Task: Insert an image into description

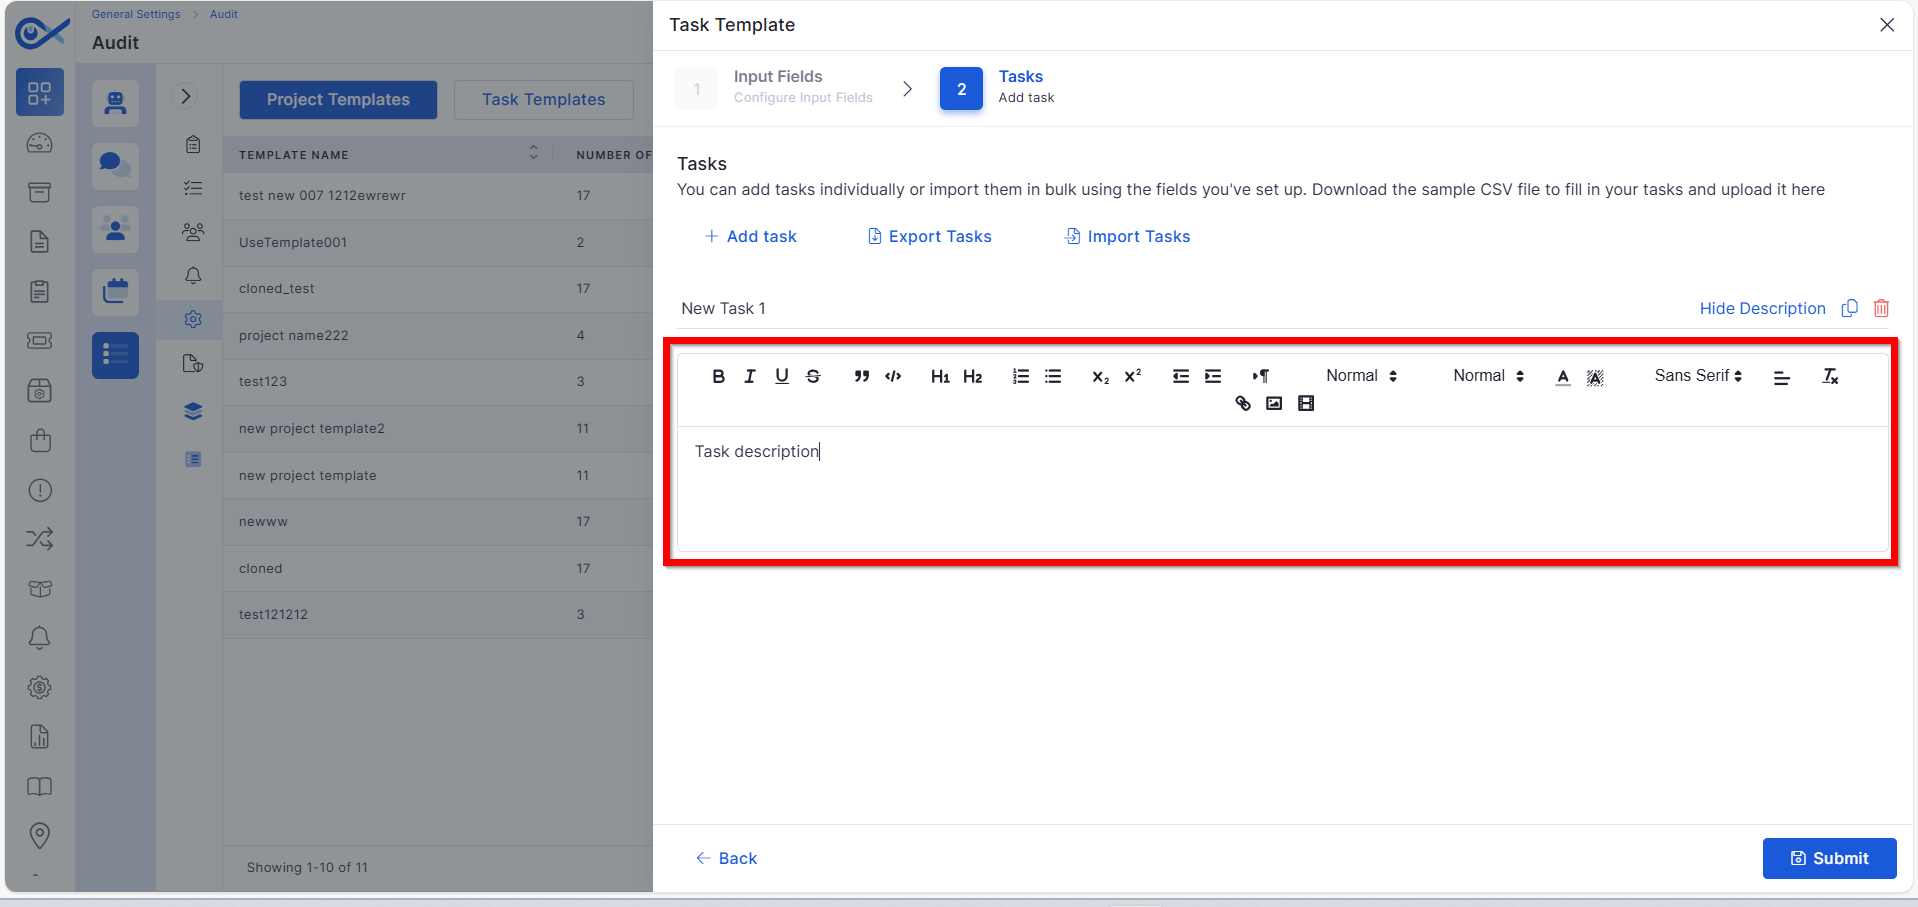Action: (1274, 403)
